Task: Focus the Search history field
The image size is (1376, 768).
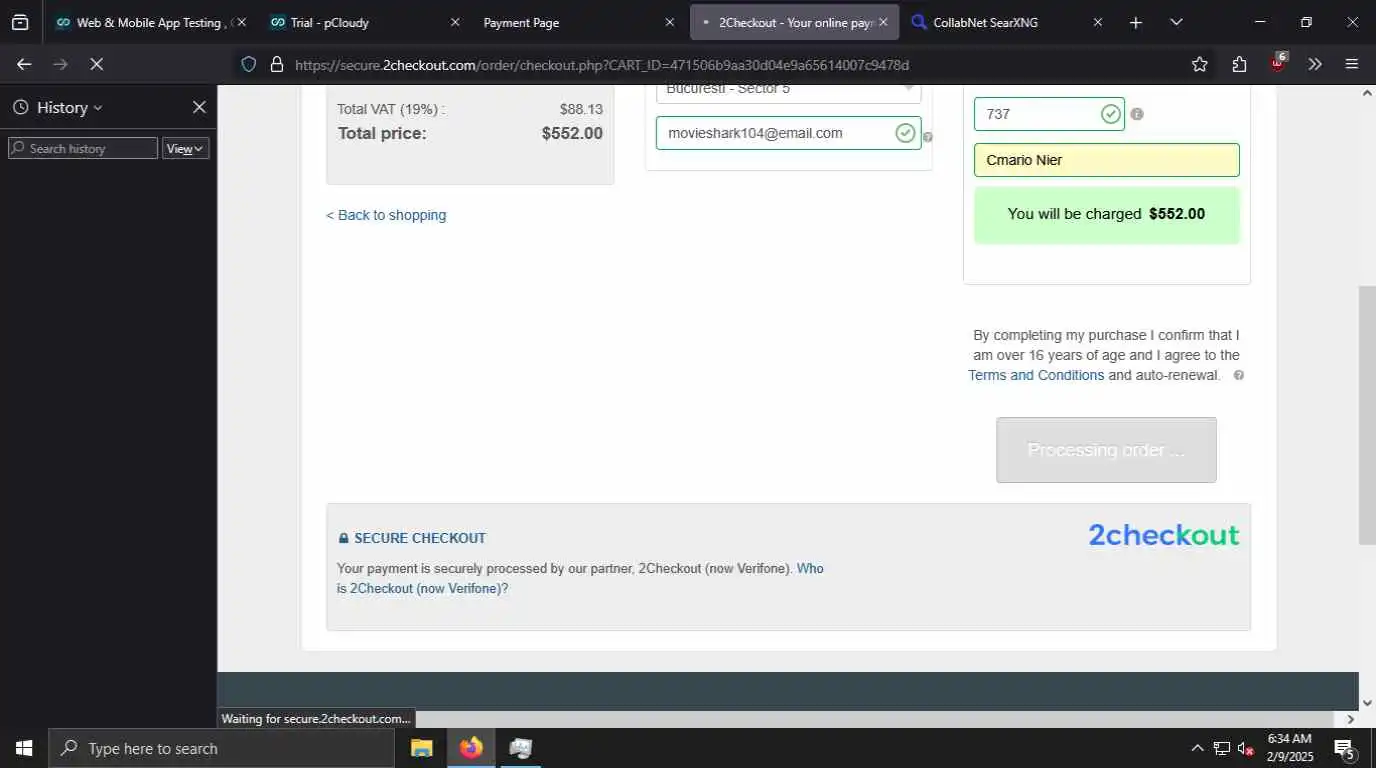Action: tap(83, 148)
